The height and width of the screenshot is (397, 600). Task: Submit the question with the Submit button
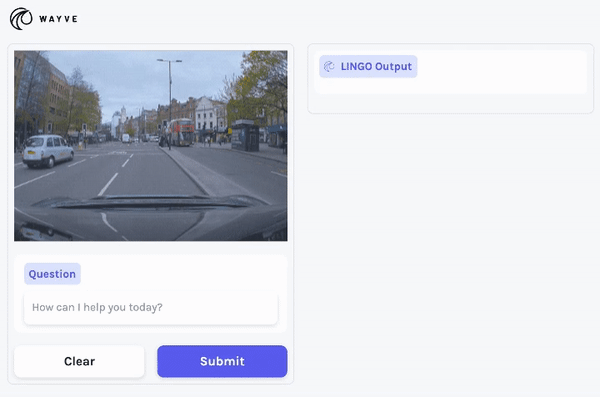click(x=222, y=361)
